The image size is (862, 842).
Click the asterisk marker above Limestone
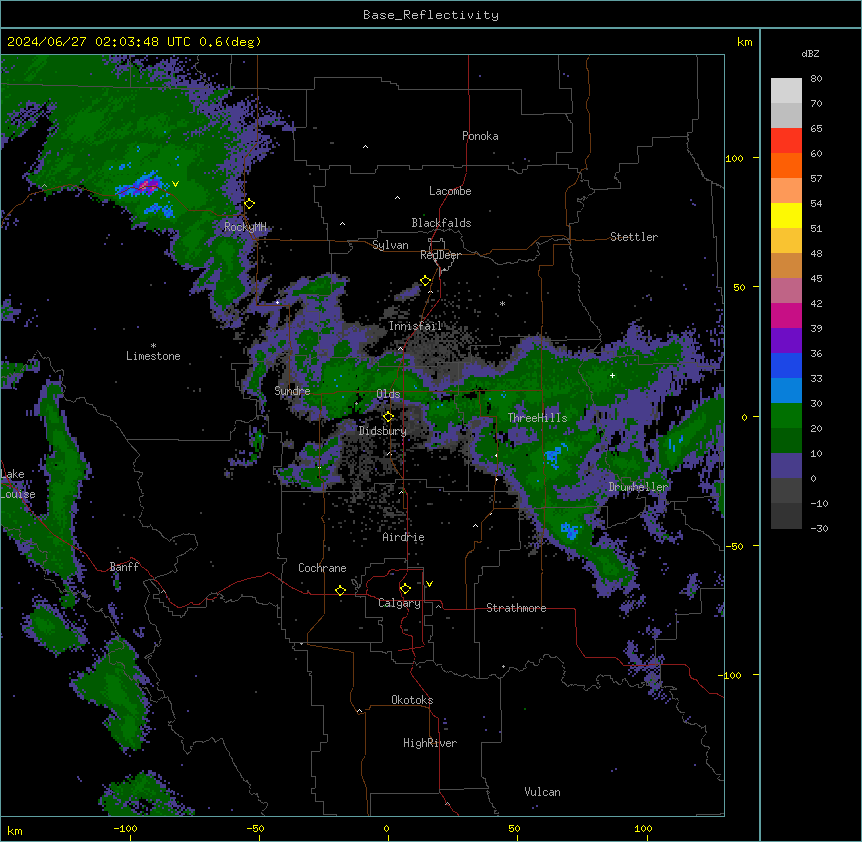153,346
